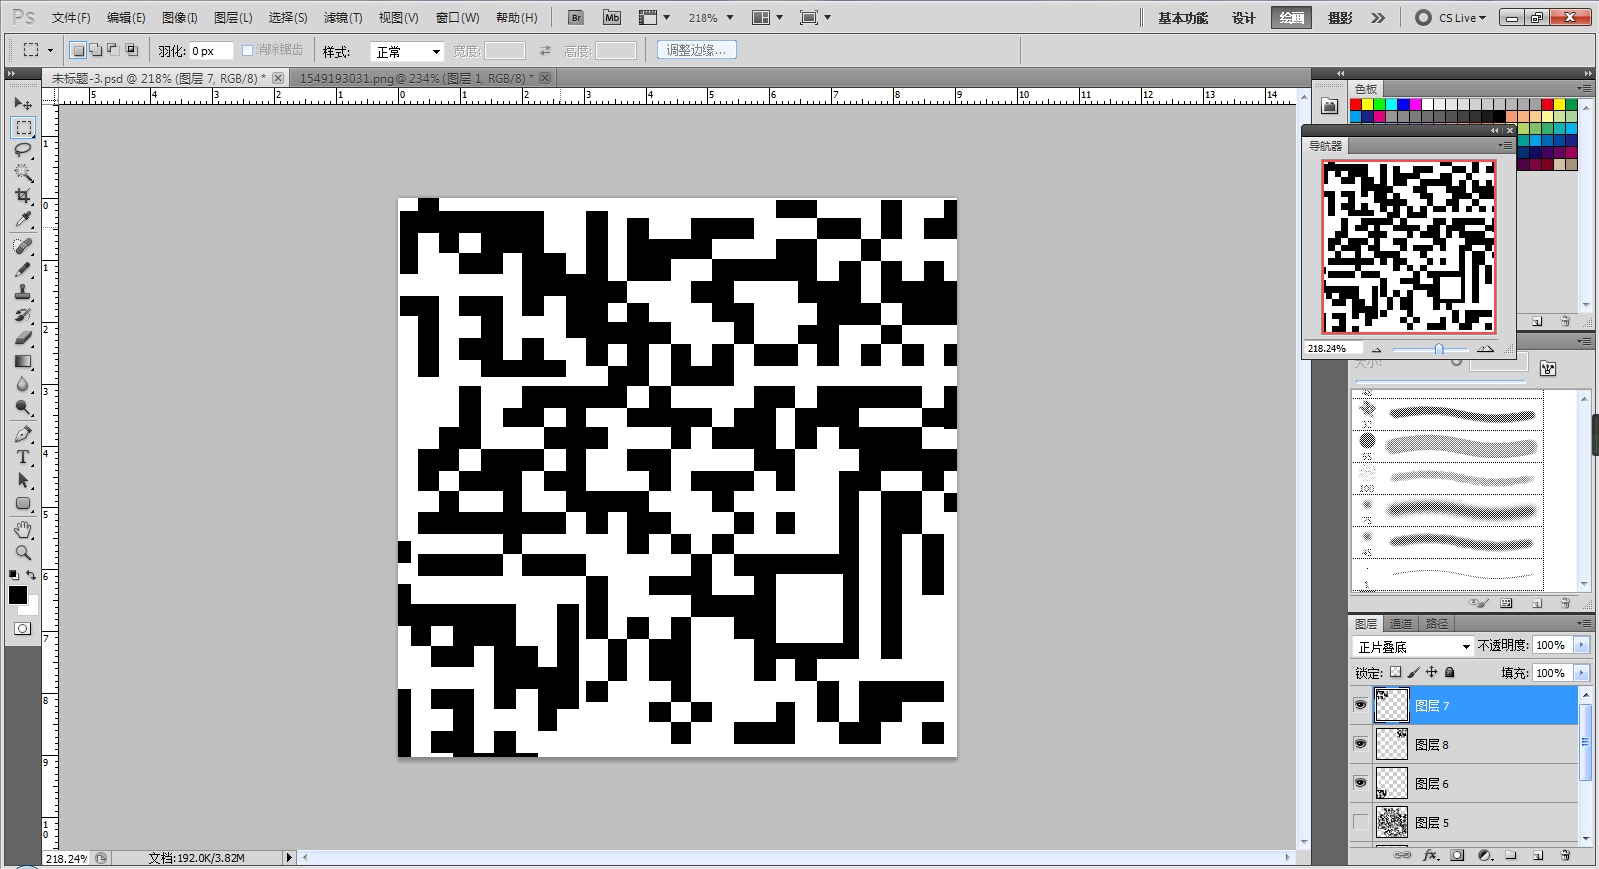Select the Gradient tool
This screenshot has height=869, width=1599.
tap(23, 361)
